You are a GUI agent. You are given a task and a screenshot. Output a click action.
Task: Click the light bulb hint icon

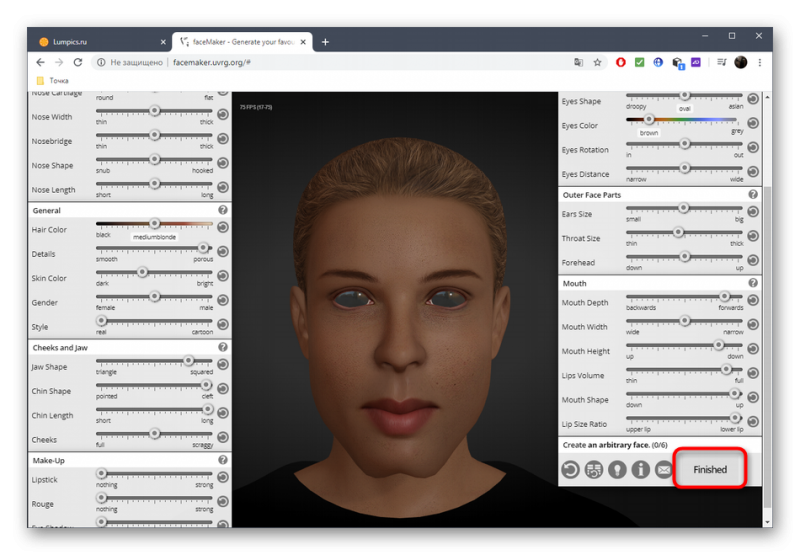(x=617, y=469)
